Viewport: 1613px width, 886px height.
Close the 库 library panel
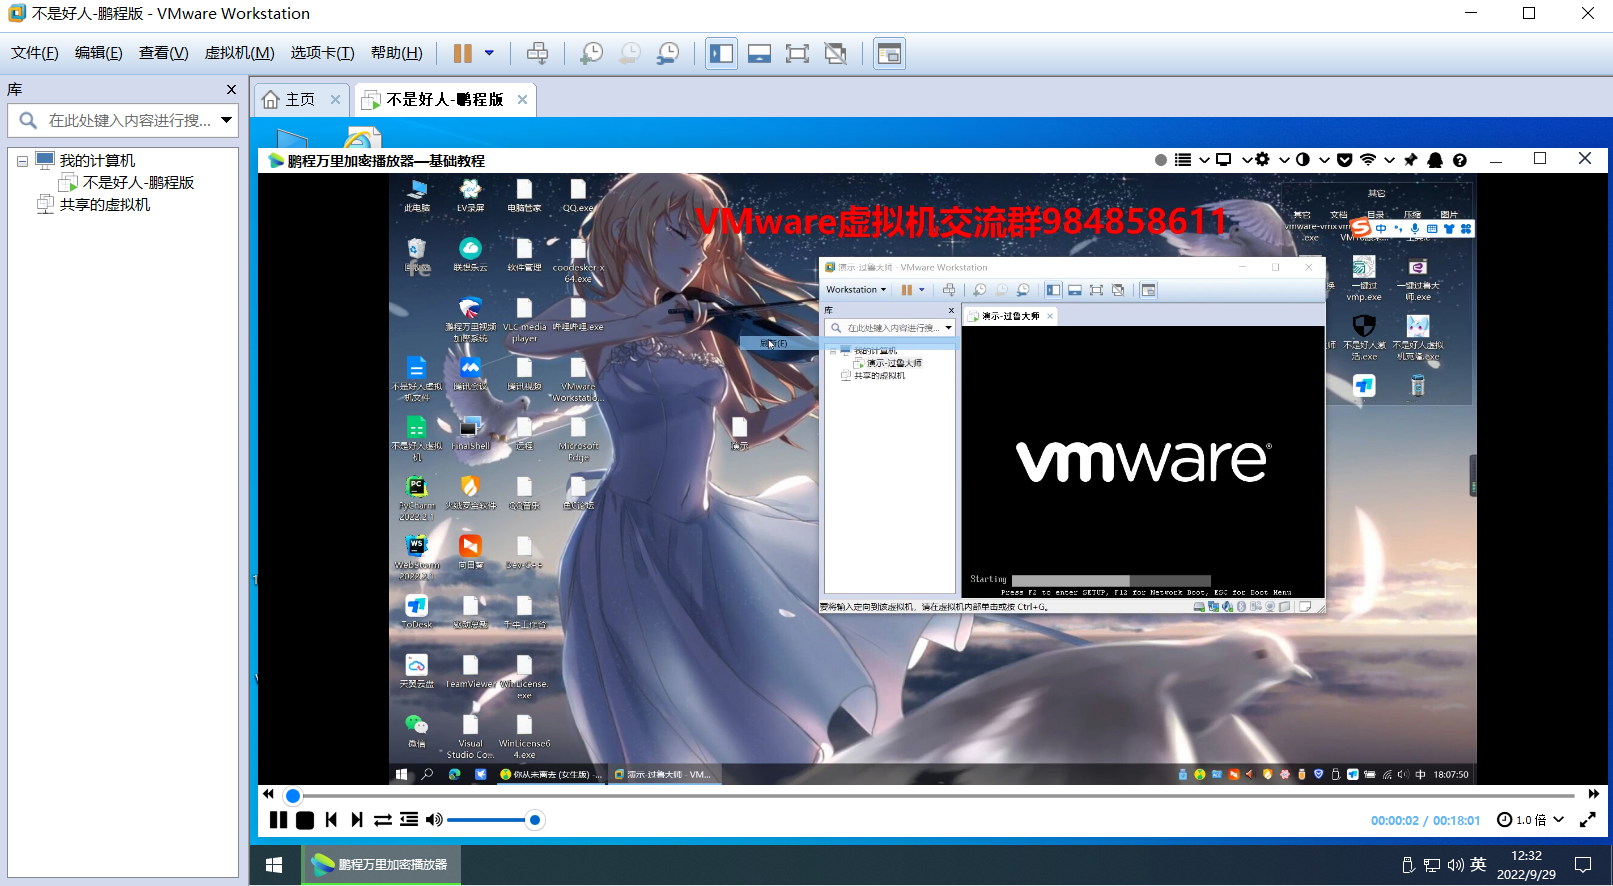[231, 89]
